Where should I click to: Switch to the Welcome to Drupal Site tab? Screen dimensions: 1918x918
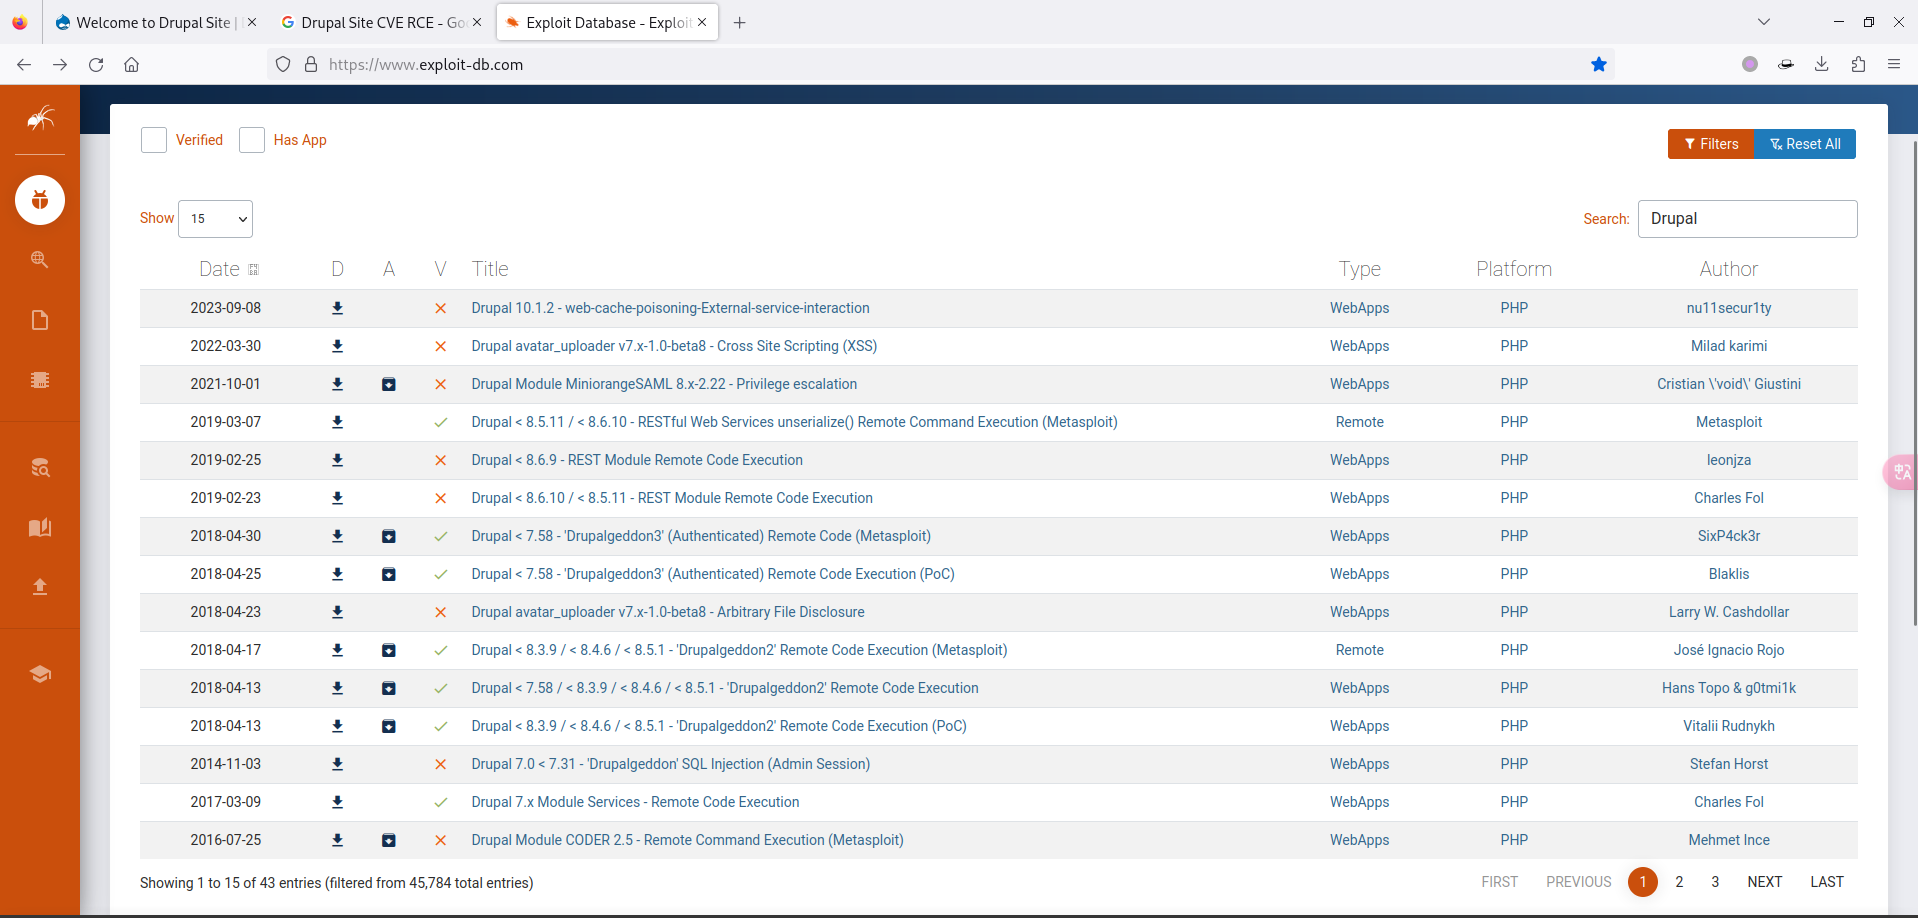[154, 22]
